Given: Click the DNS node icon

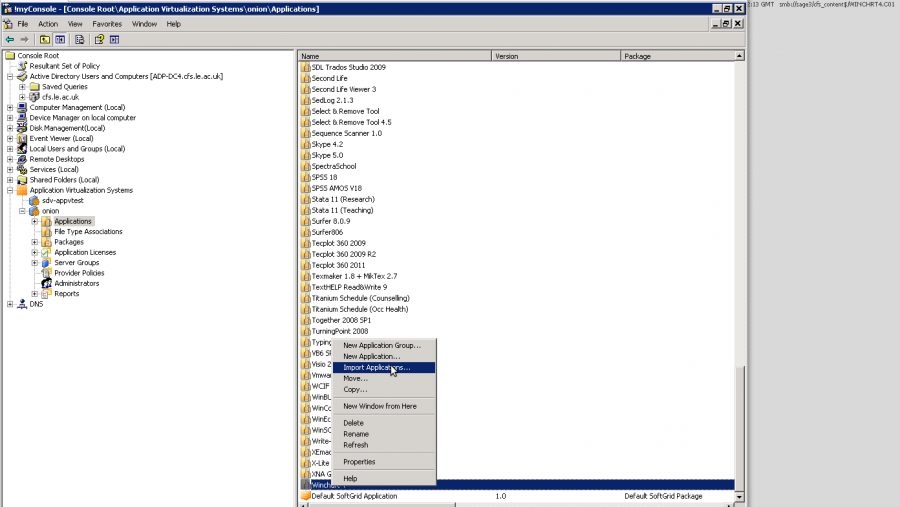Looking at the screenshot, I should [22, 304].
